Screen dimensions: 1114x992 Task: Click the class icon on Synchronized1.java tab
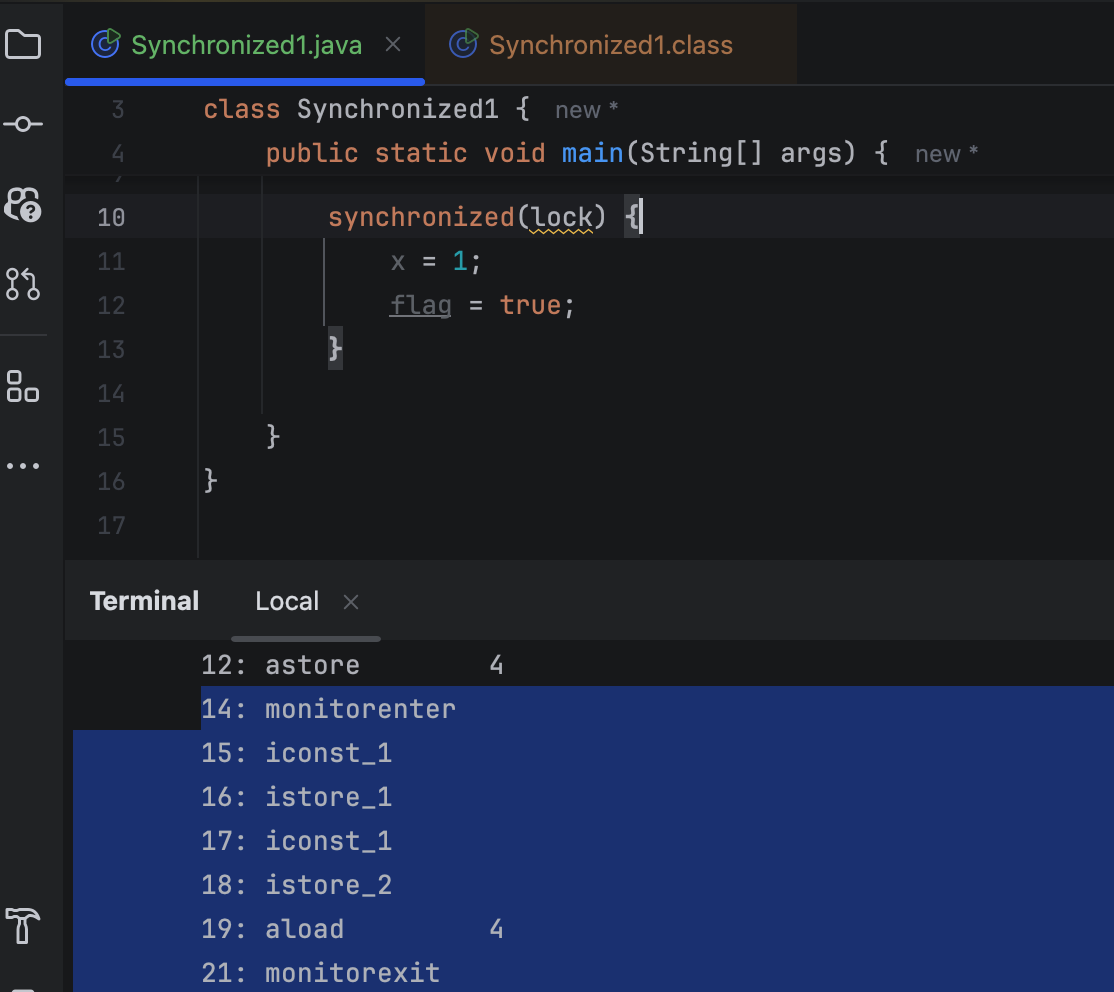coord(105,43)
